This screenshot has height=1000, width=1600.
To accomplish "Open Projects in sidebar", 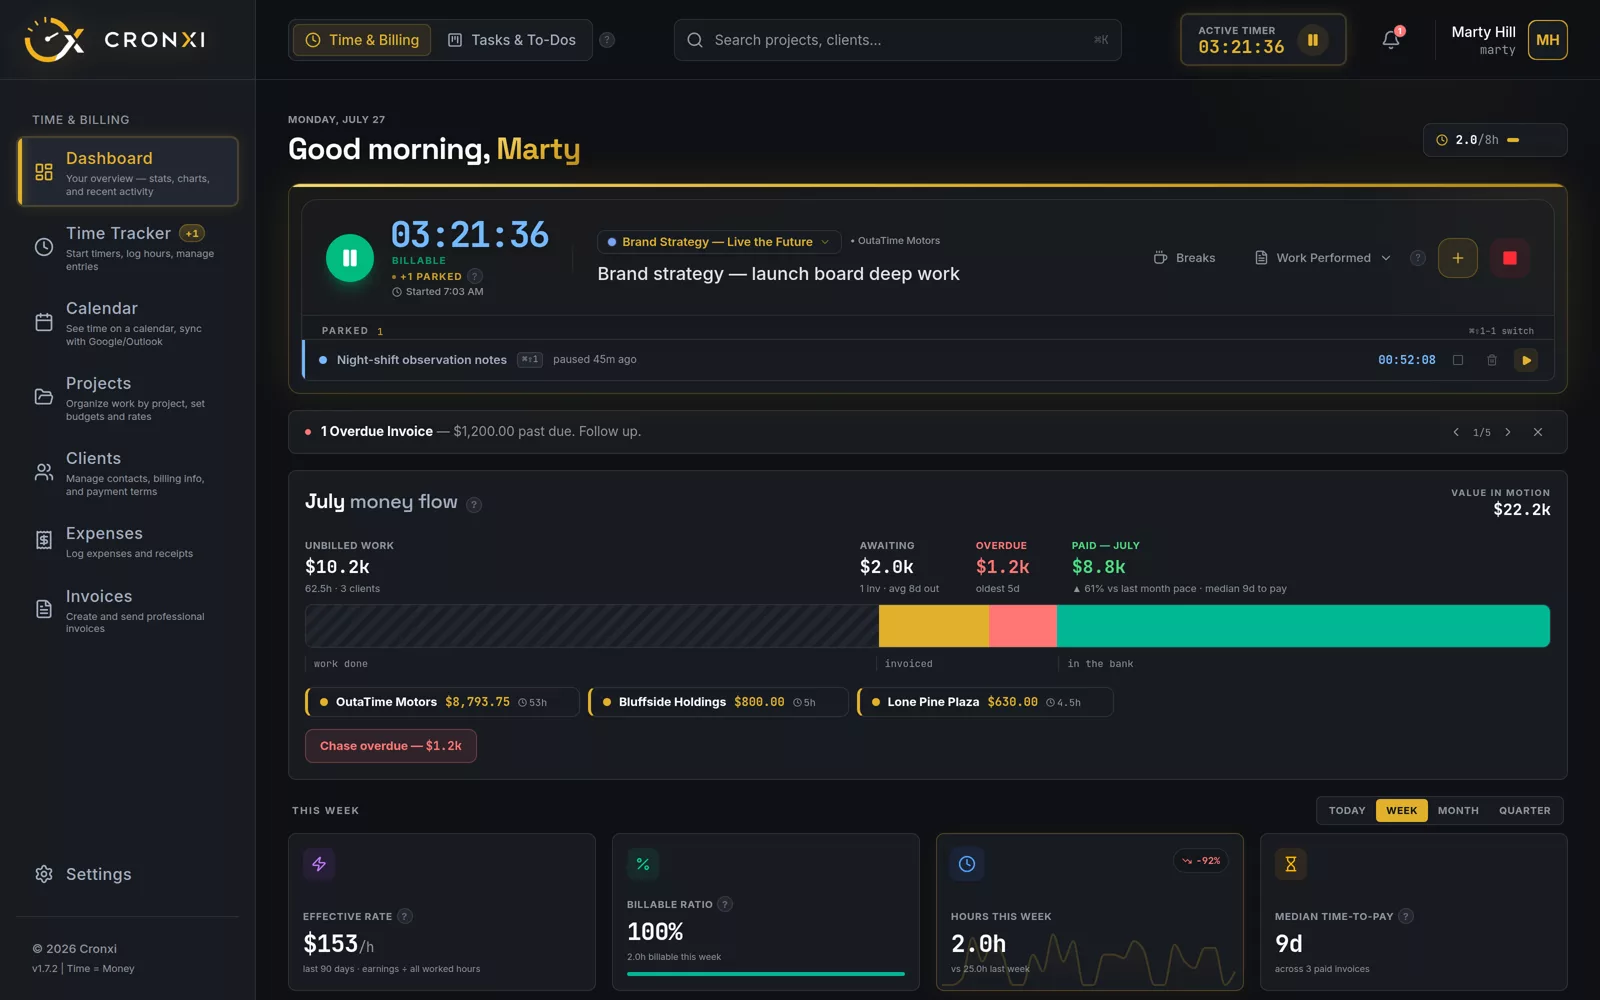I will click(128, 397).
